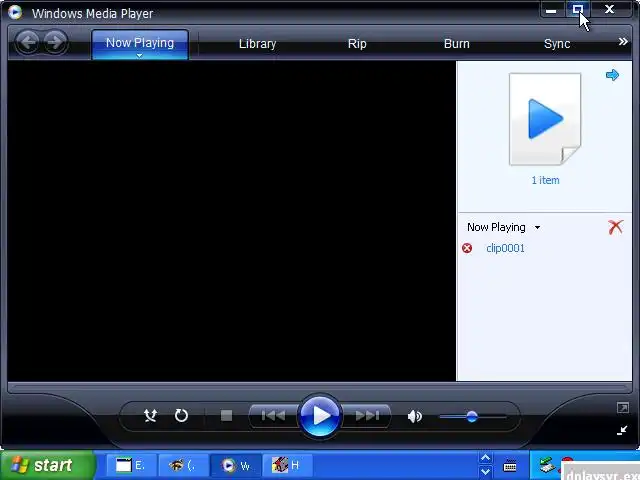
Task: Toggle repeat mode
Action: [181, 416]
